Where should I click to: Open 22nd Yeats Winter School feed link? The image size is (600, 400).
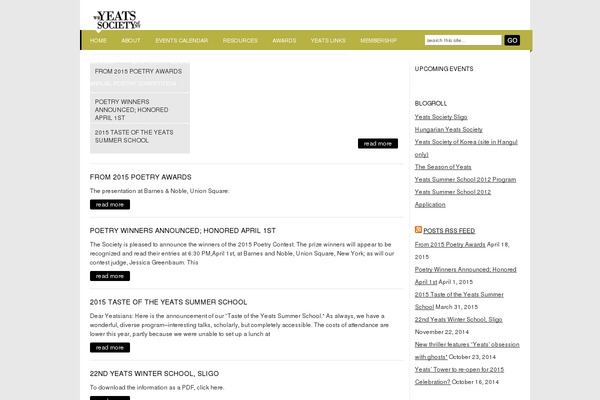pyautogui.click(x=458, y=320)
